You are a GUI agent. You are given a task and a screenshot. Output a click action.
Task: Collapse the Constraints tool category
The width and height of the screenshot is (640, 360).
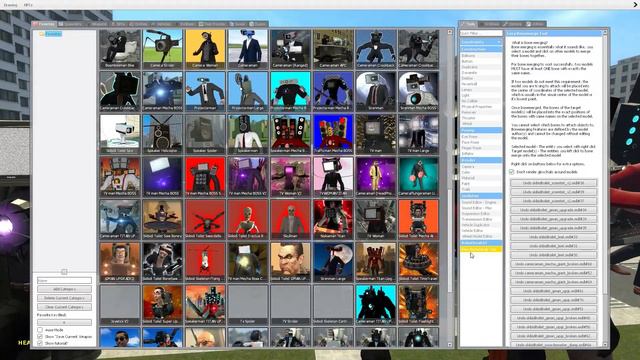(481, 42)
